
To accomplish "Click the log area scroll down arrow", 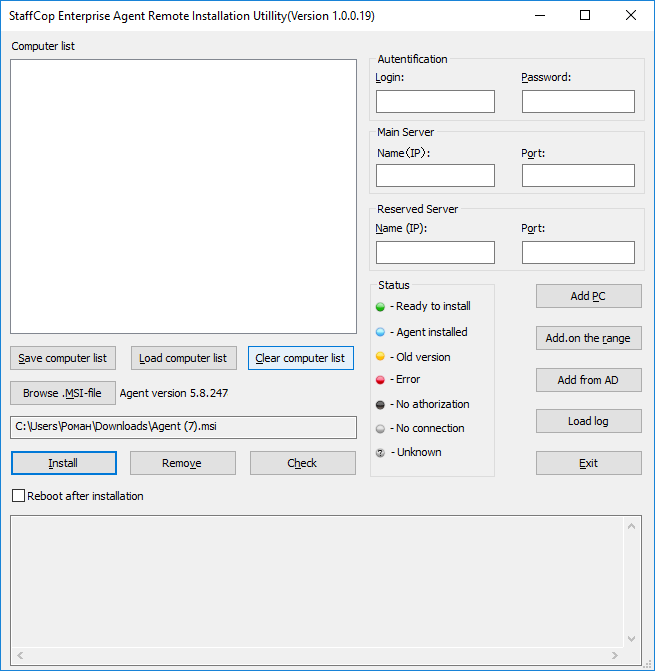I will tap(633, 638).
